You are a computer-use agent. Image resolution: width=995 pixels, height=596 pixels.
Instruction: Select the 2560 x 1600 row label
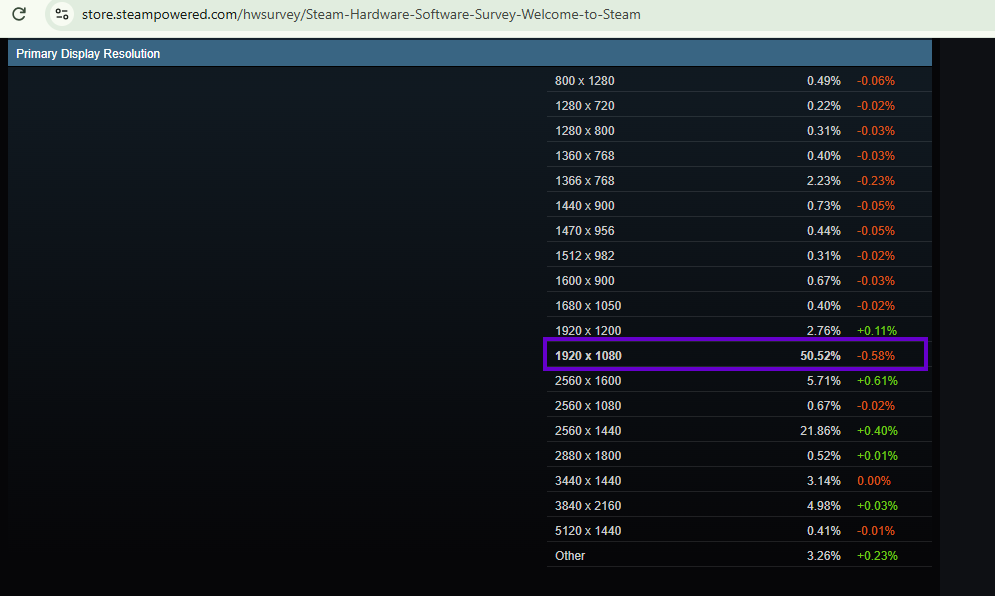[588, 381]
